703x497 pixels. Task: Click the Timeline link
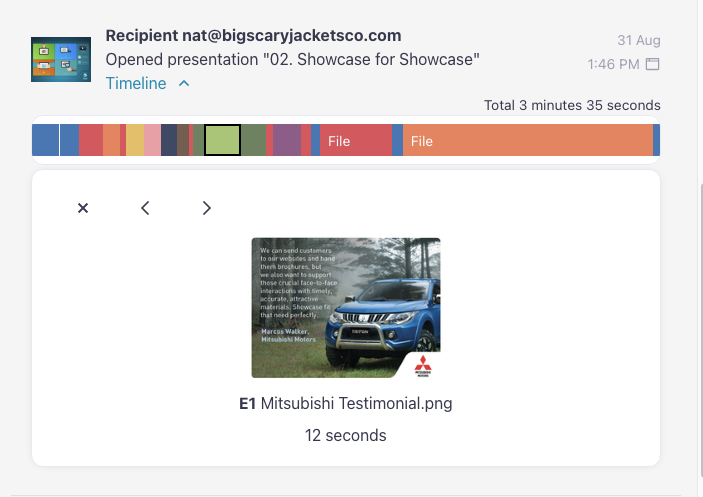pyautogui.click(x=136, y=83)
